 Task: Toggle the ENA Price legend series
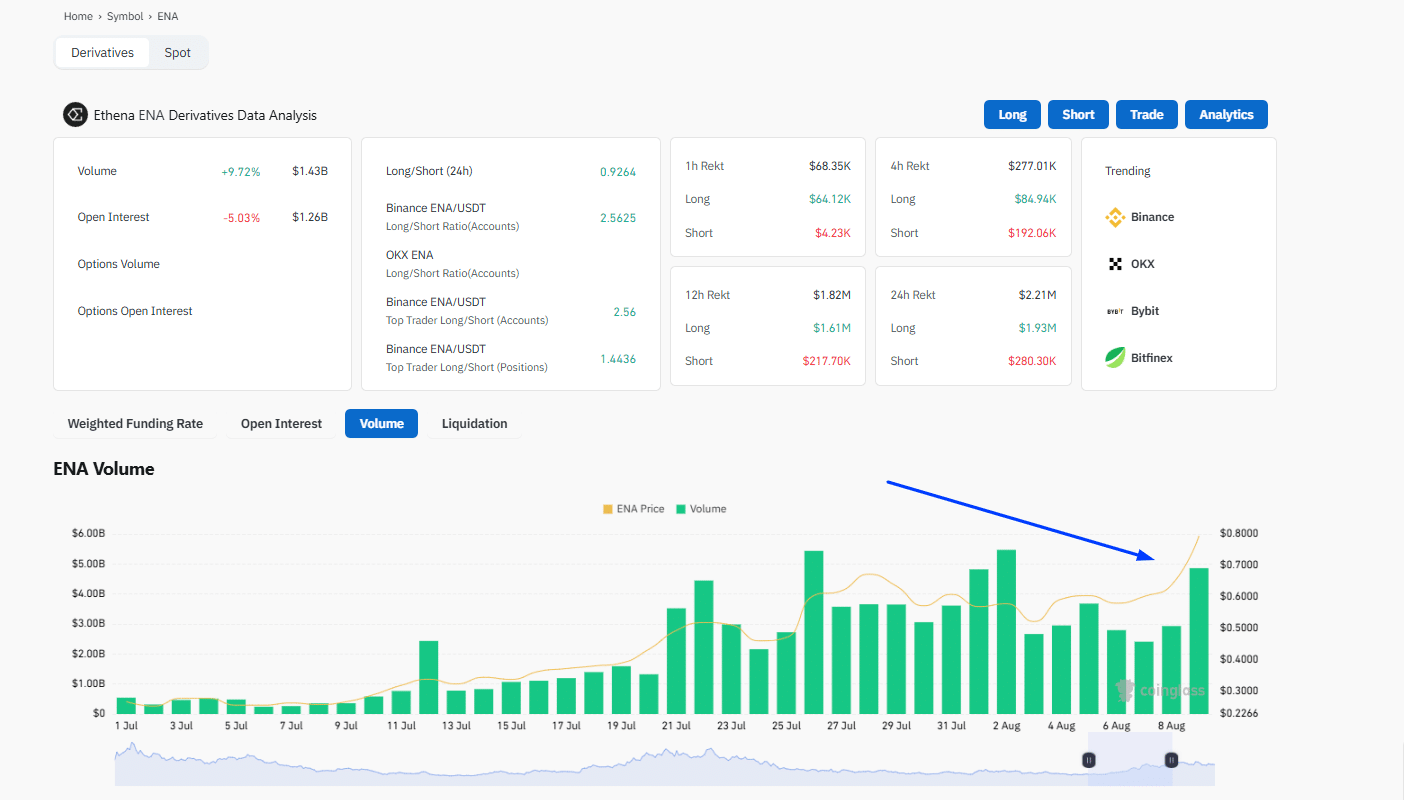[633, 509]
